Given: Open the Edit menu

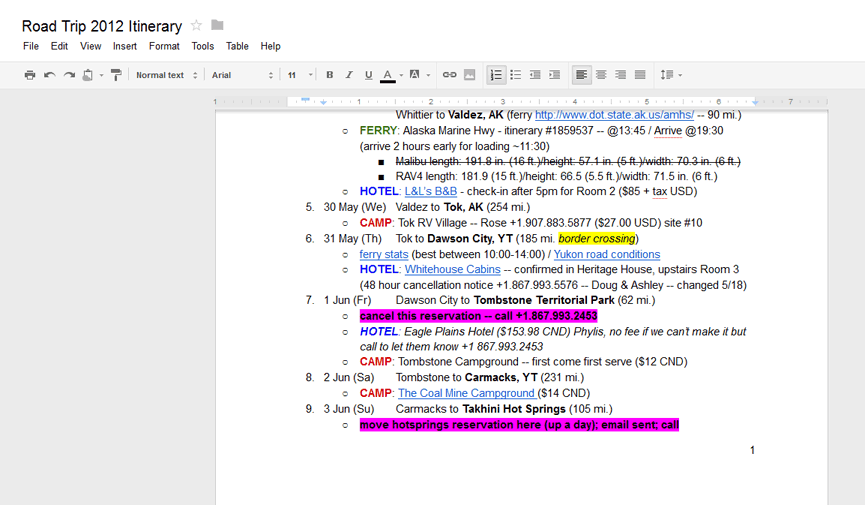Looking at the screenshot, I should pos(59,46).
